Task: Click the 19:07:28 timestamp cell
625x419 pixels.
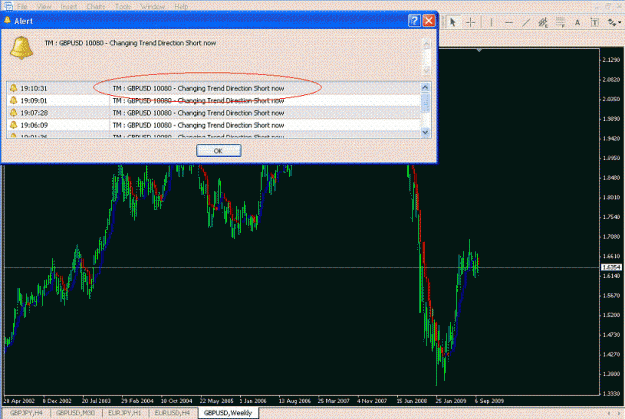Action: 34,113
